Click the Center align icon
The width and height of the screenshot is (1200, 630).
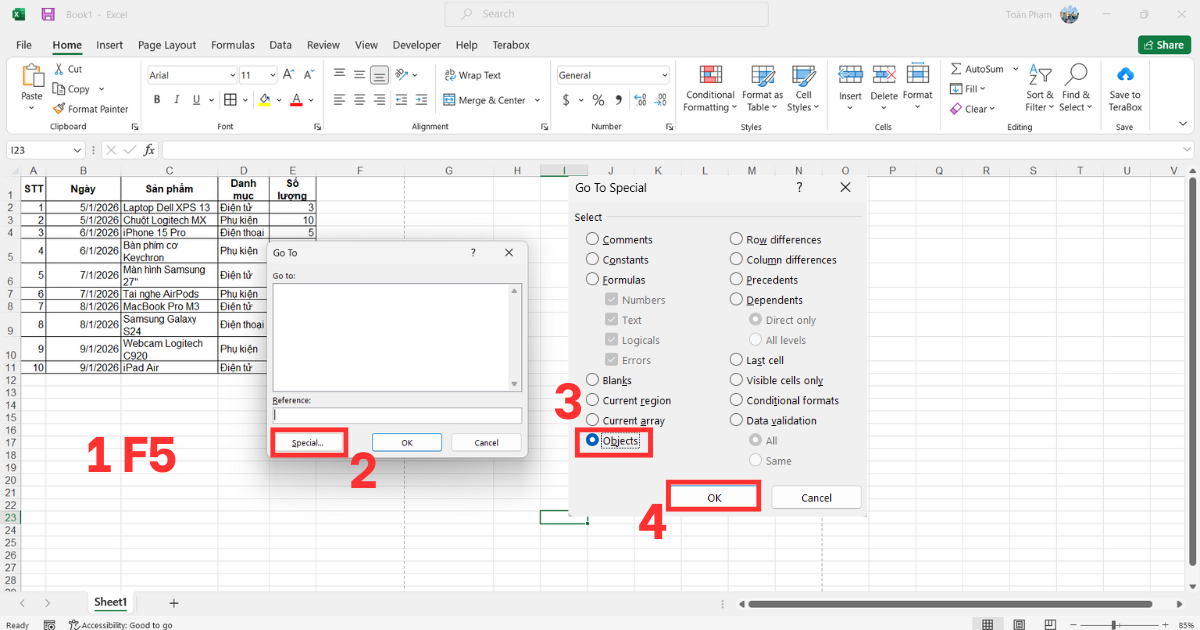359,100
